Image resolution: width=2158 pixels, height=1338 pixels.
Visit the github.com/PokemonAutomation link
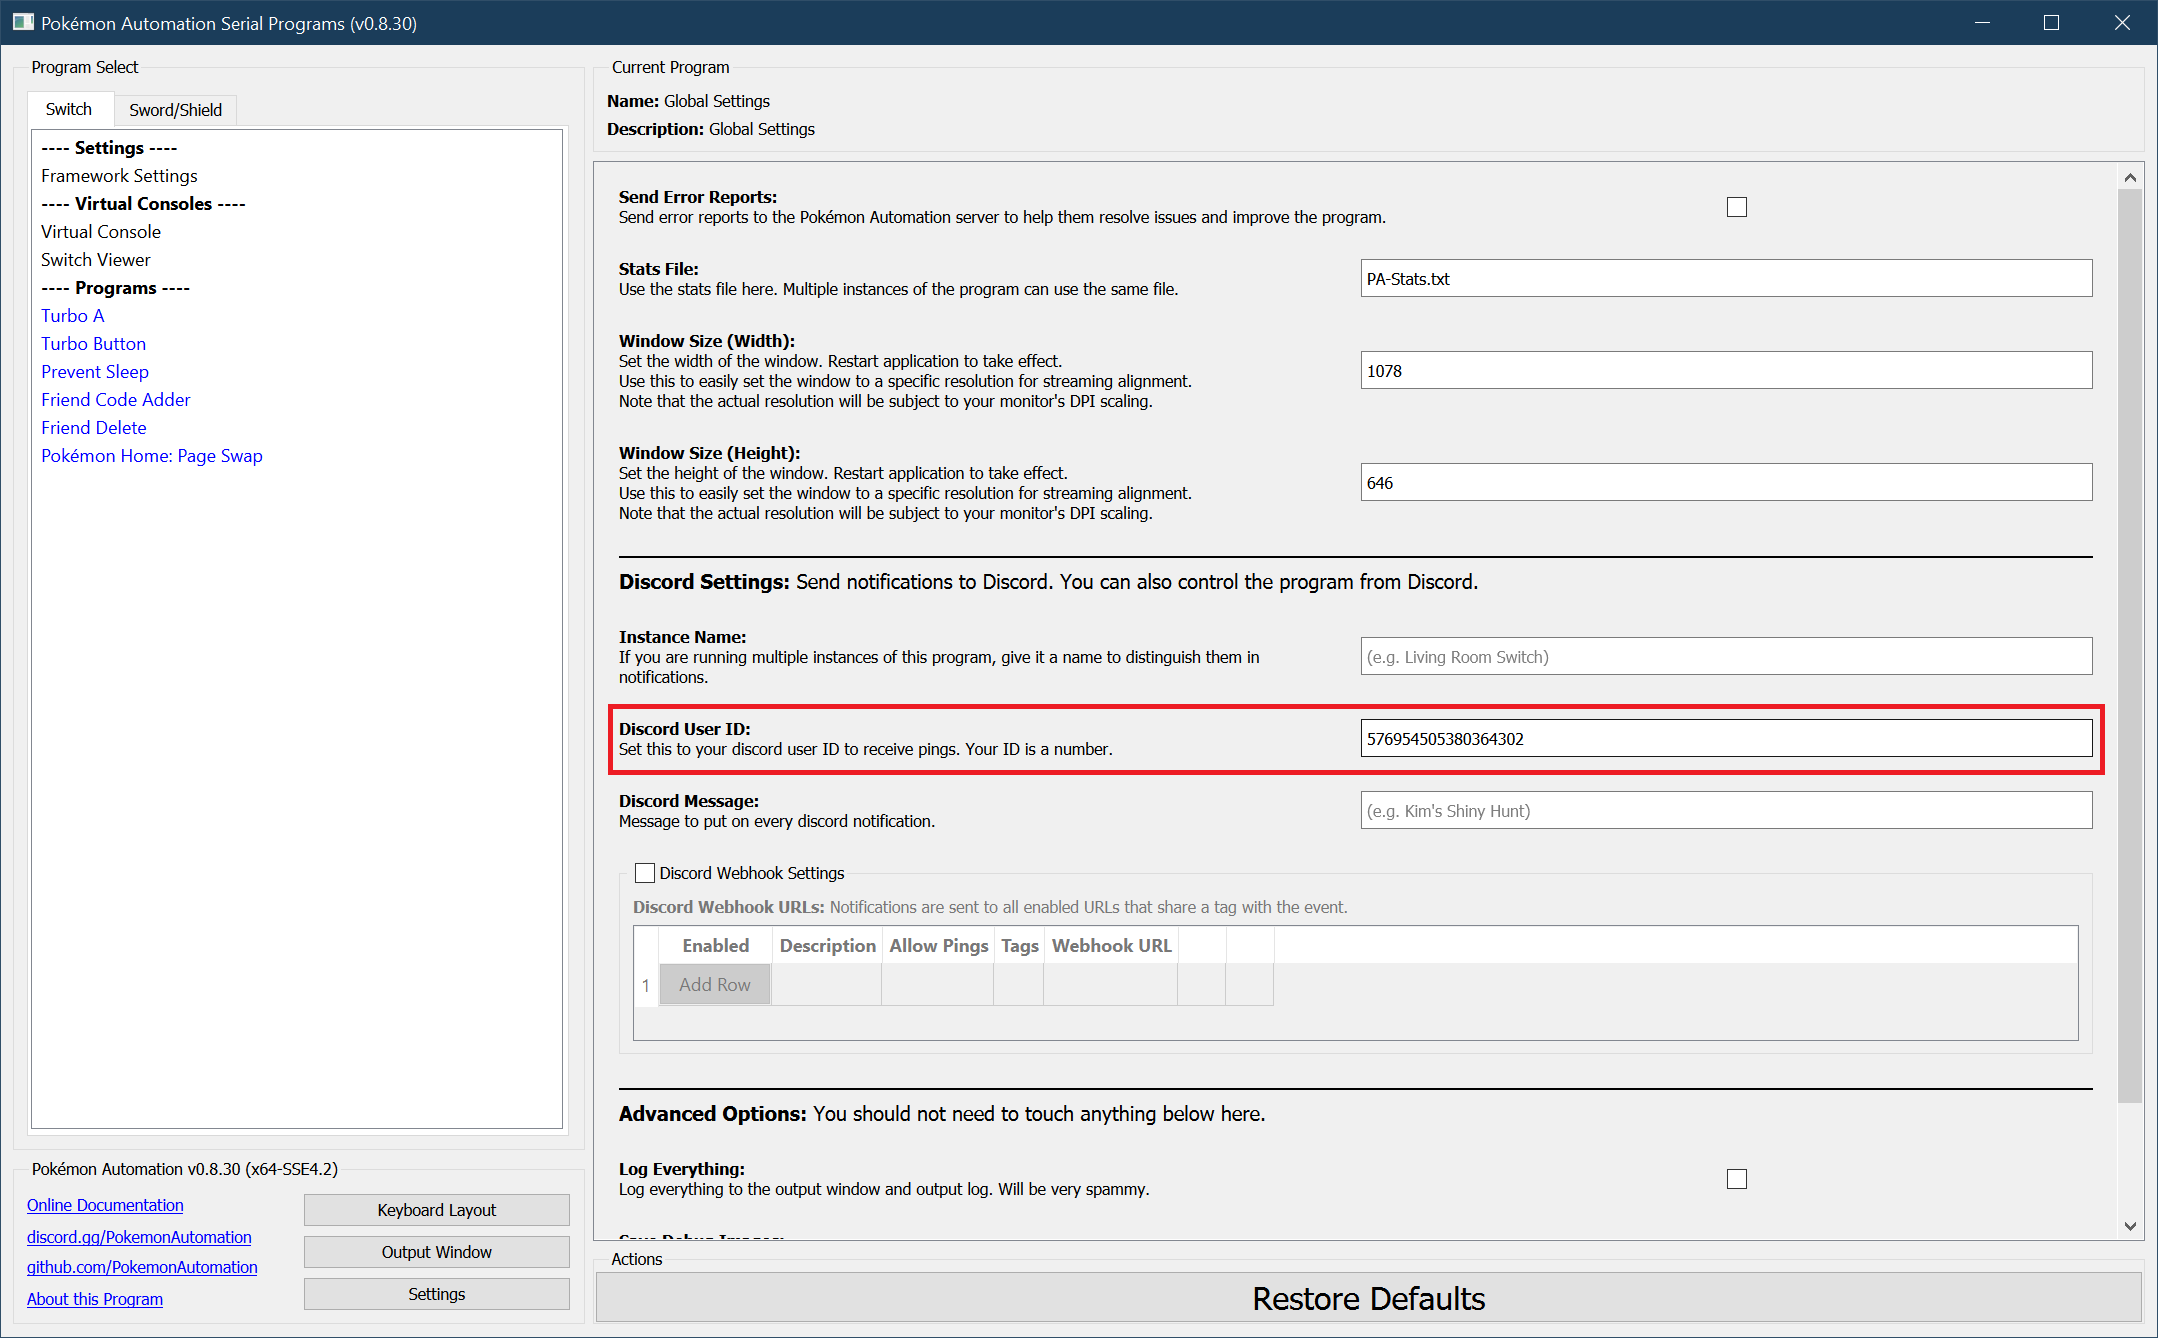(x=142, y=1267)
